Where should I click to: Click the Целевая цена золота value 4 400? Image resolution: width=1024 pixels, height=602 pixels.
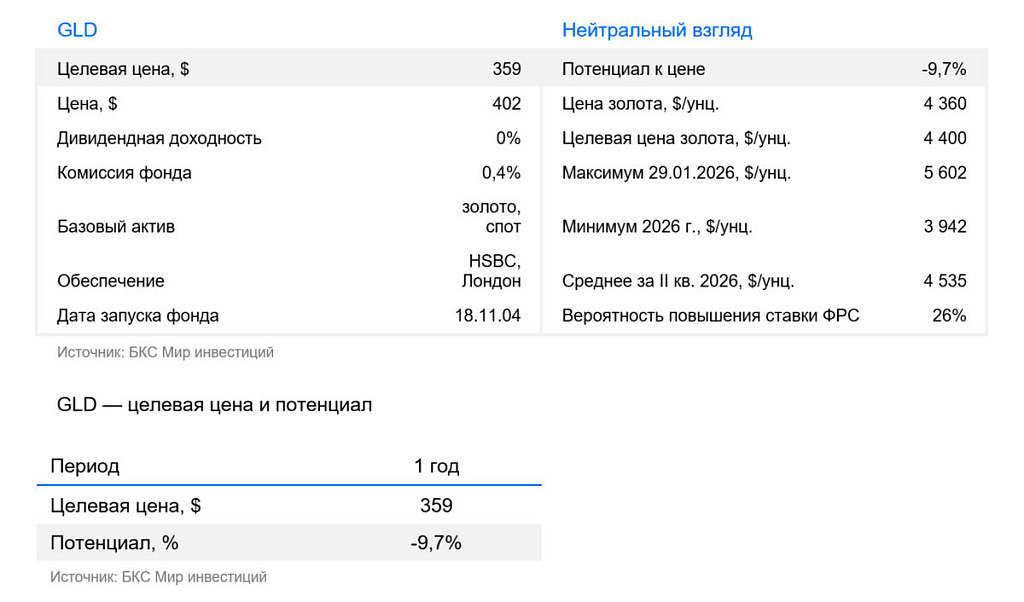pos(944,138)
